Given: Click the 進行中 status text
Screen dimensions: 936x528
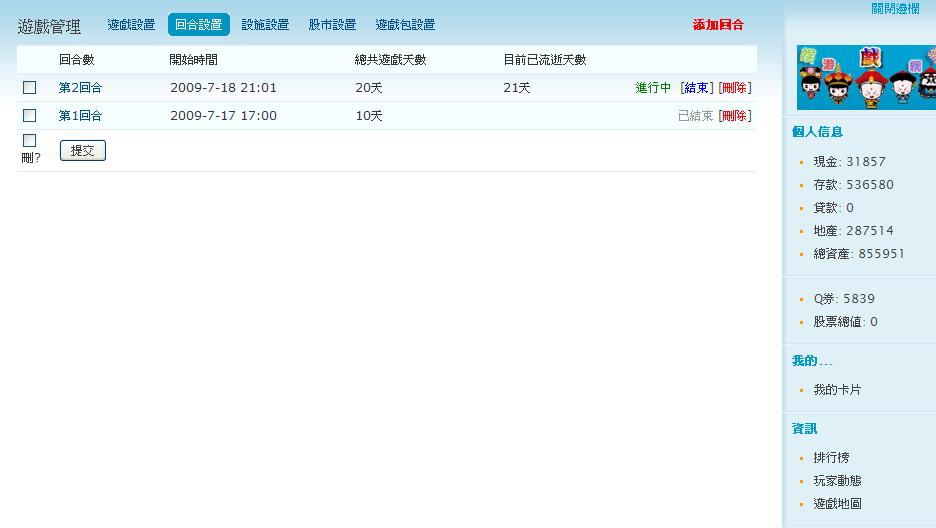Looking at the screenshot, I should tap(653, 88).
